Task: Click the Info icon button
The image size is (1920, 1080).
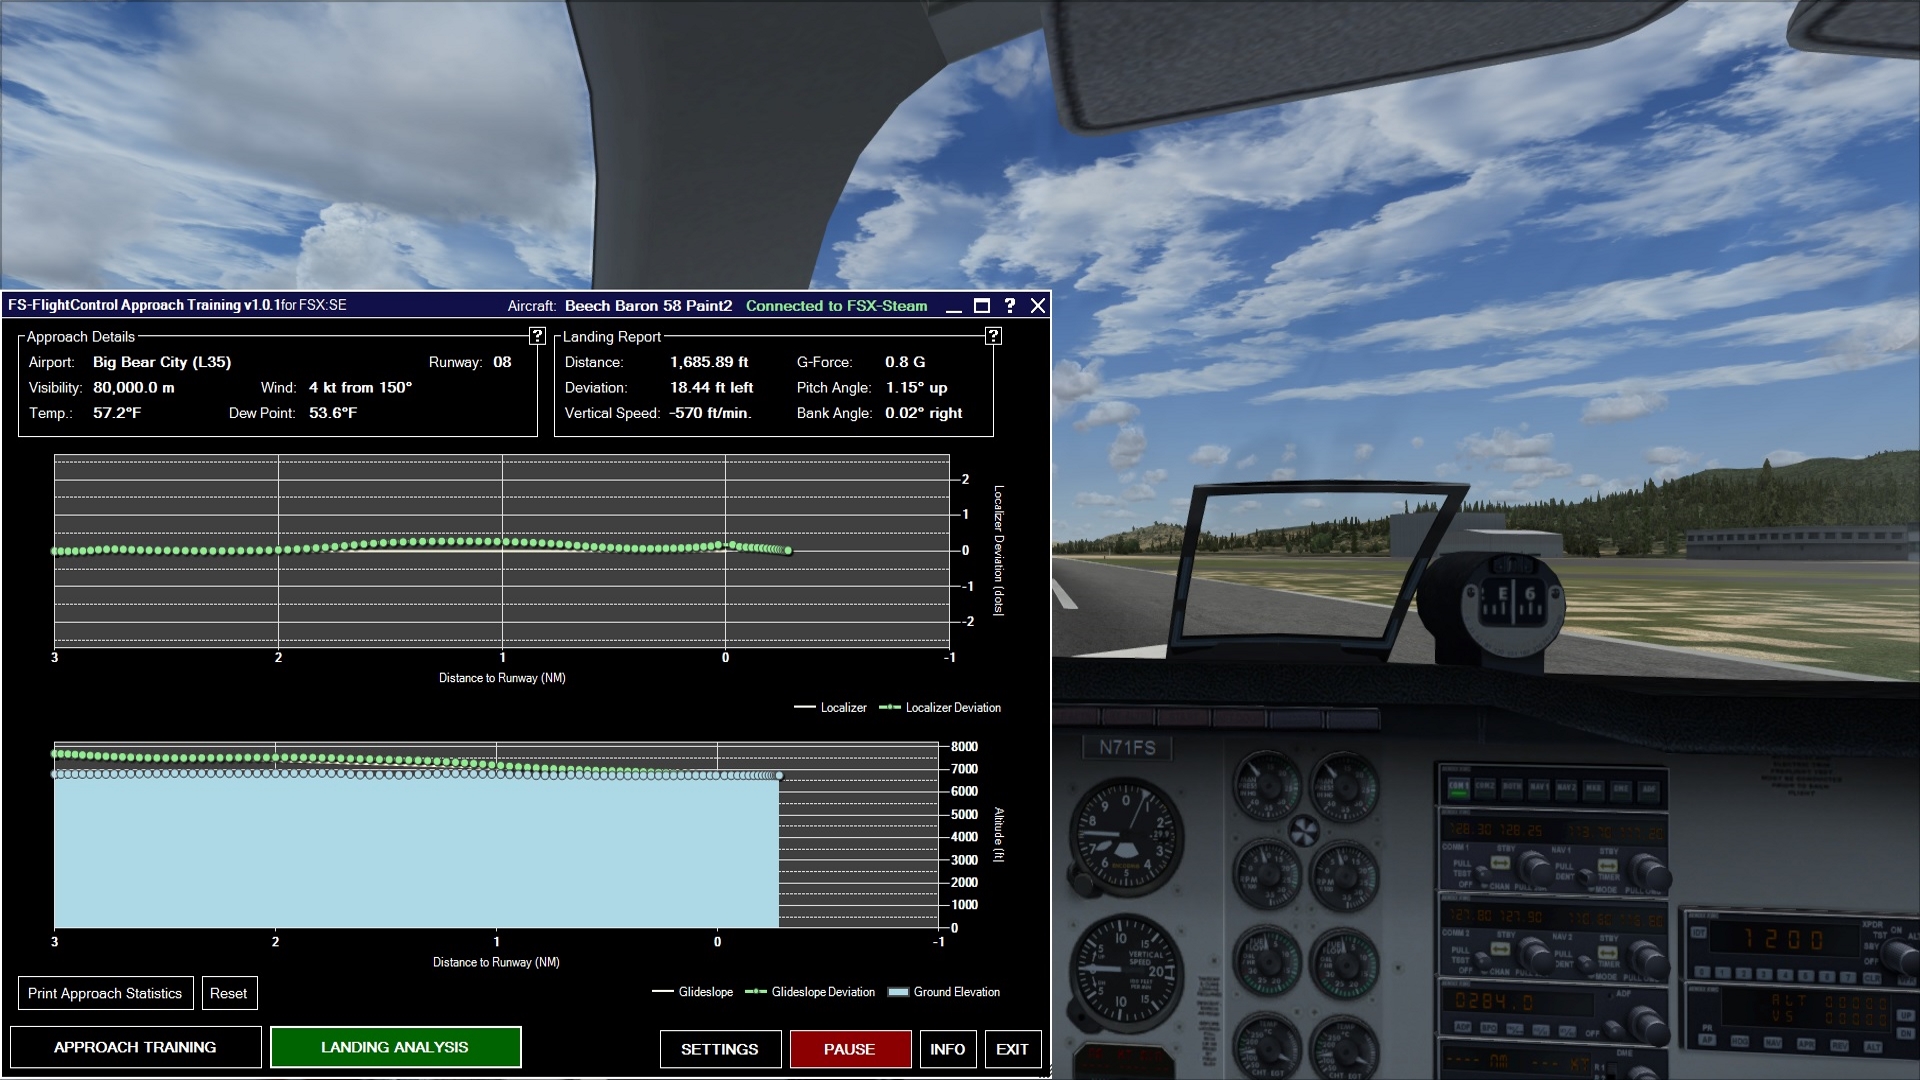Action: pyautogui.click(x=948, y=1048)
